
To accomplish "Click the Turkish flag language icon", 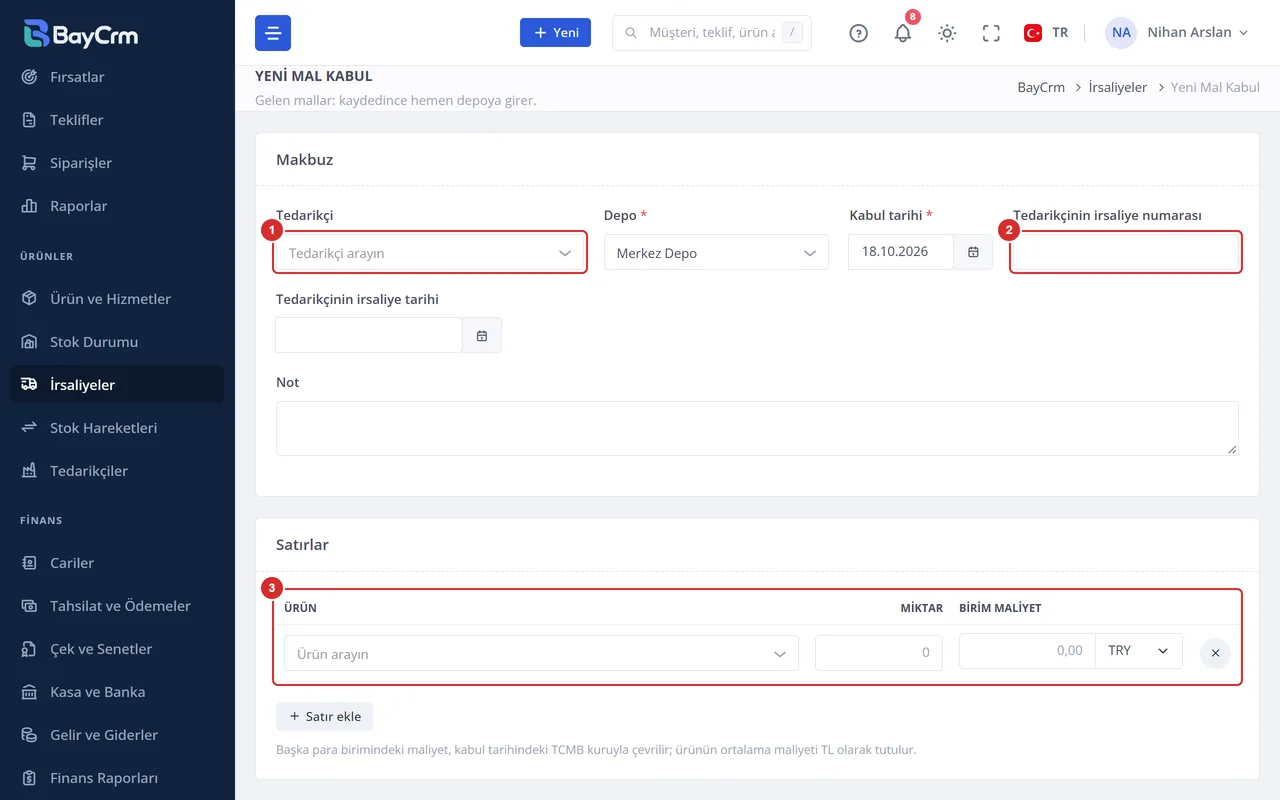I will (x=1033, y=33).
